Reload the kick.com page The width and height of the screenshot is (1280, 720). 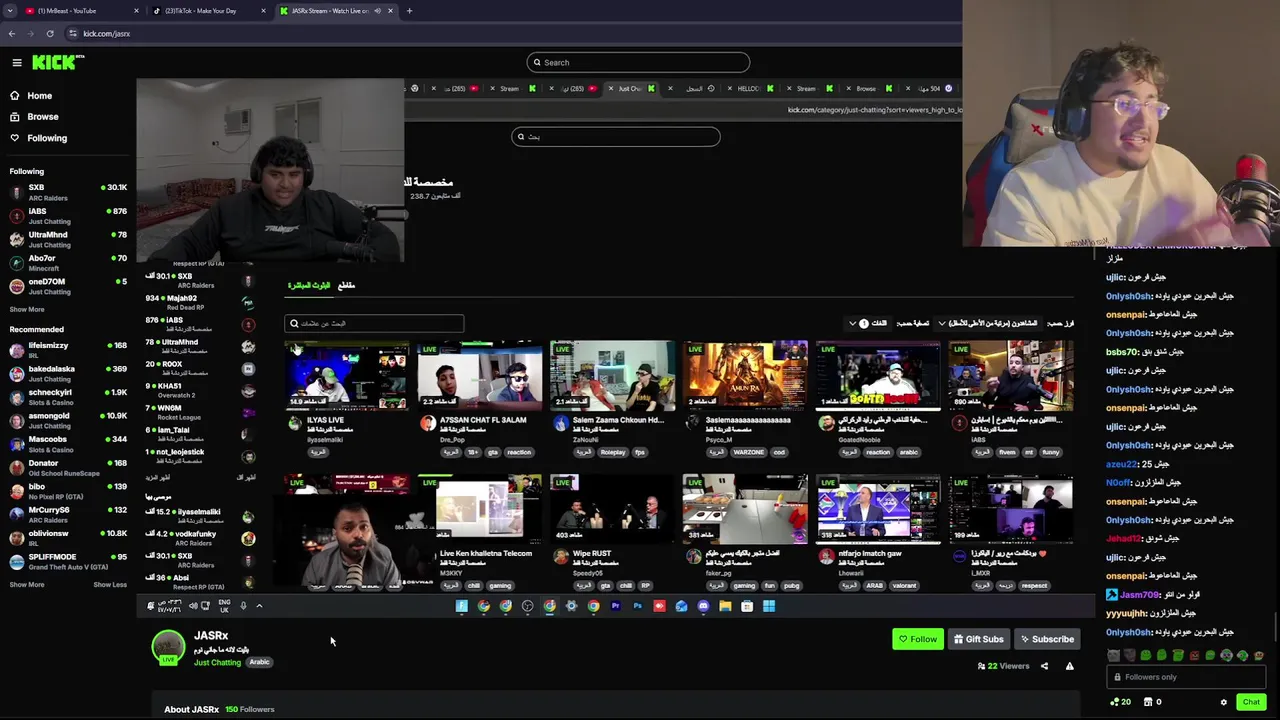(x=50, y=33)
